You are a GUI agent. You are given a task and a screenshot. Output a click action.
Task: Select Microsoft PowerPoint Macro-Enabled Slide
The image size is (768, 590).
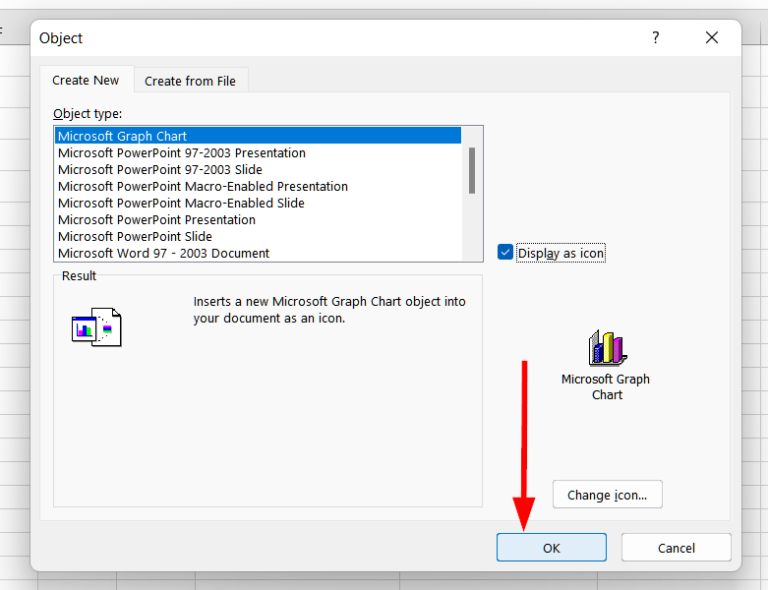[258, 203]
